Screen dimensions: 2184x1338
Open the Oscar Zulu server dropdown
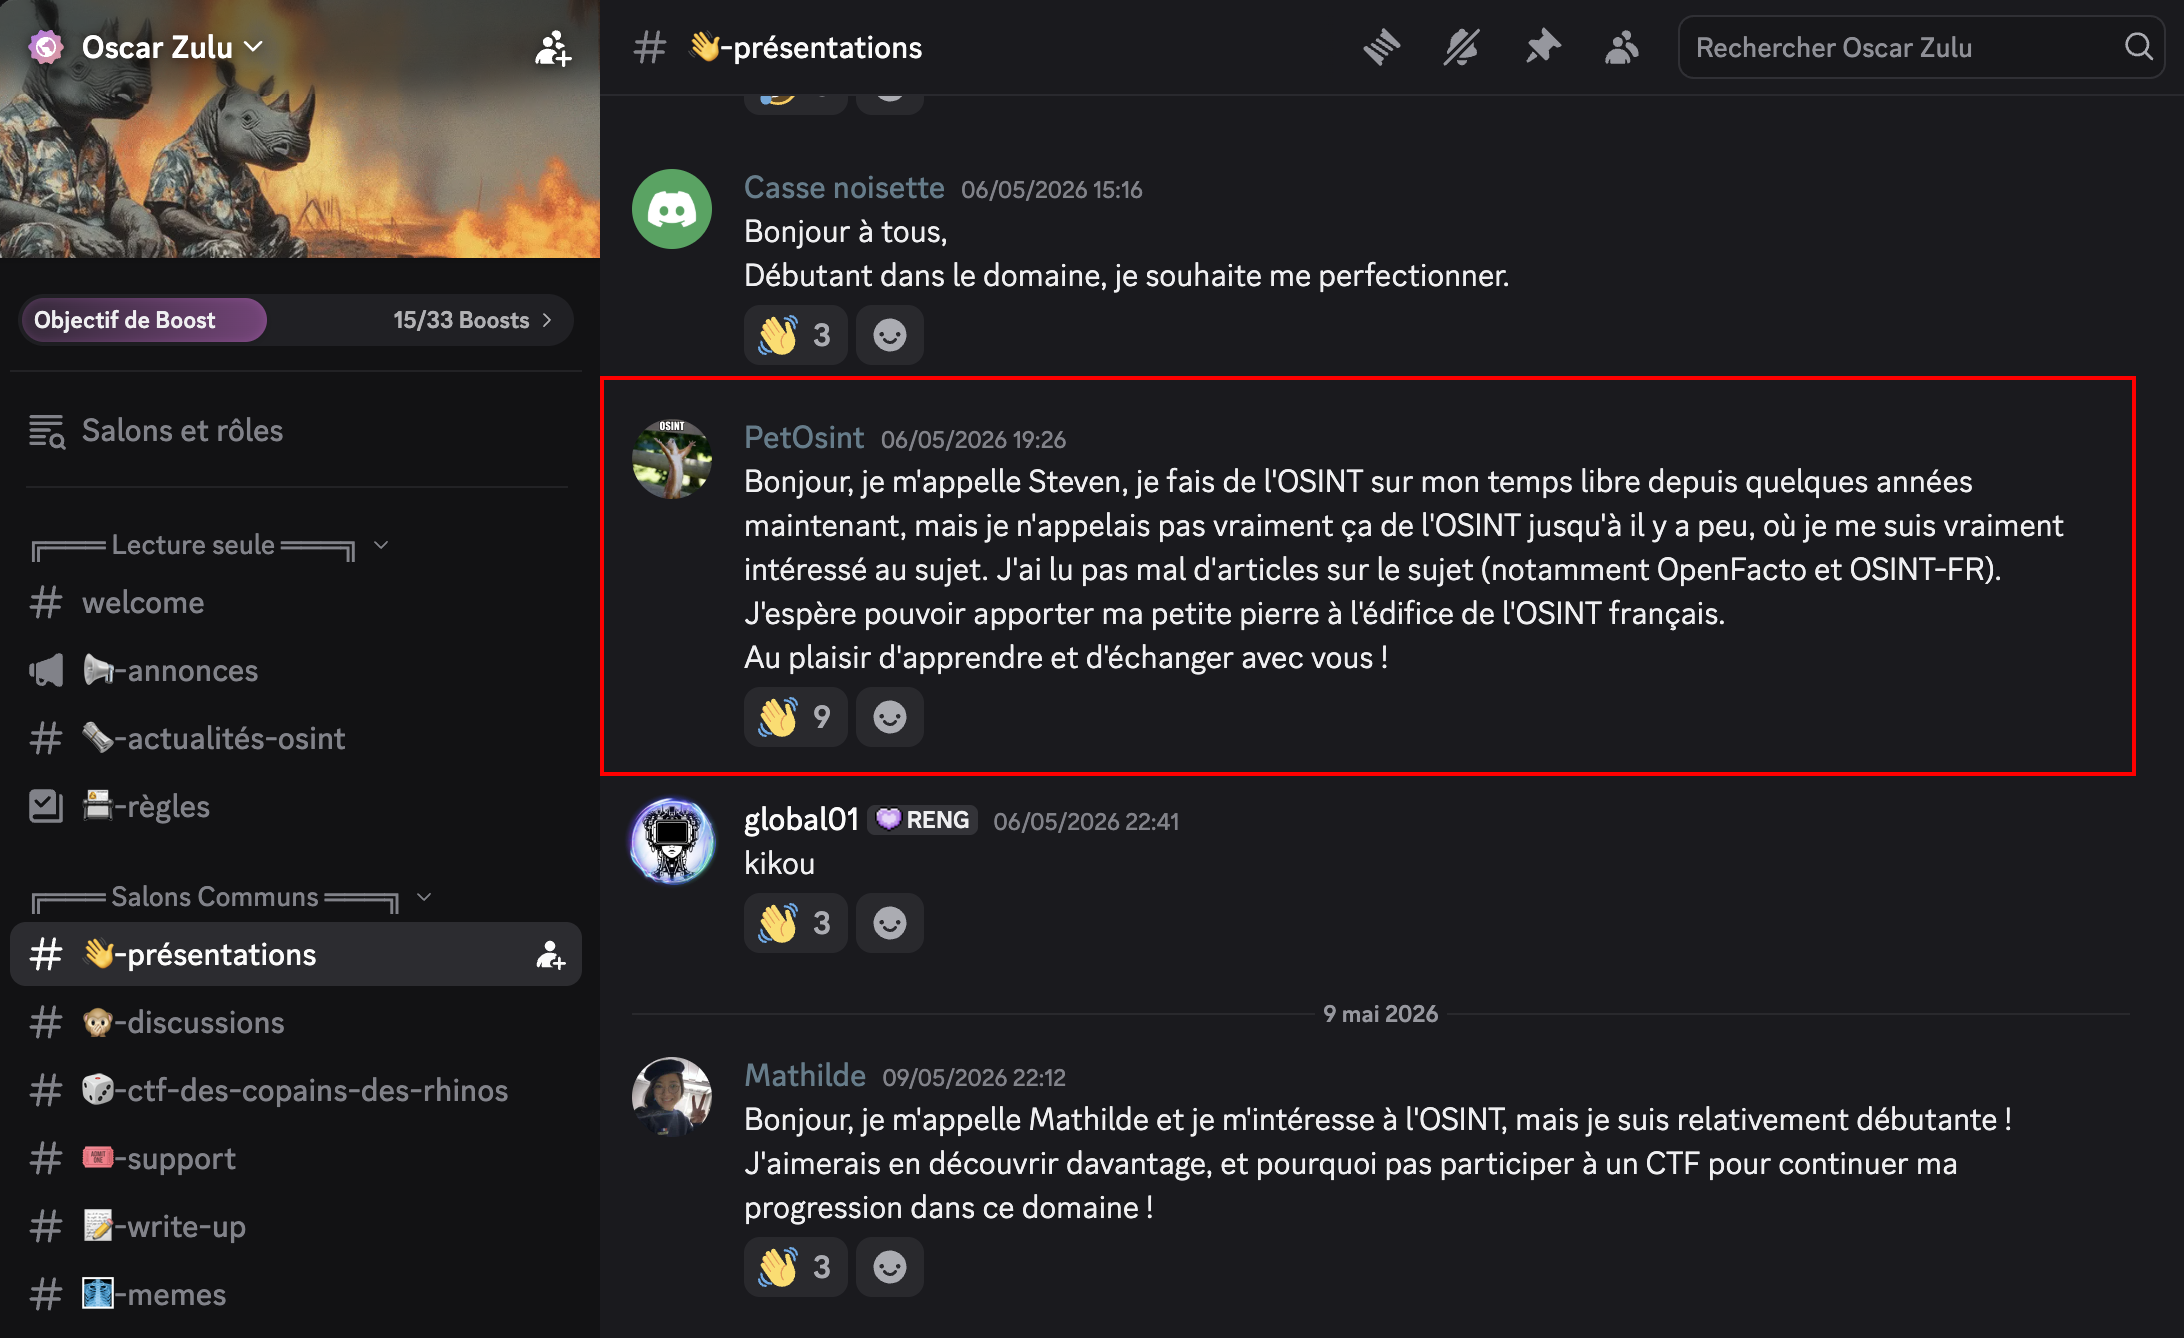172,47
